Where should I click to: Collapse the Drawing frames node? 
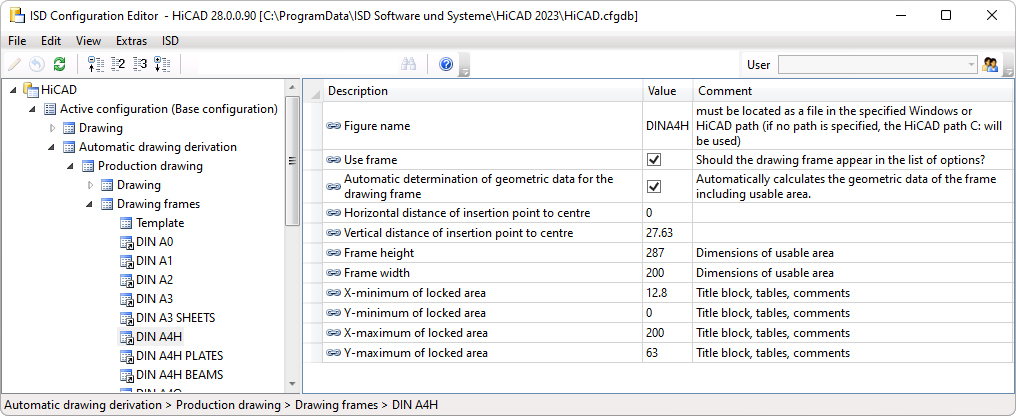click(92, 204)
